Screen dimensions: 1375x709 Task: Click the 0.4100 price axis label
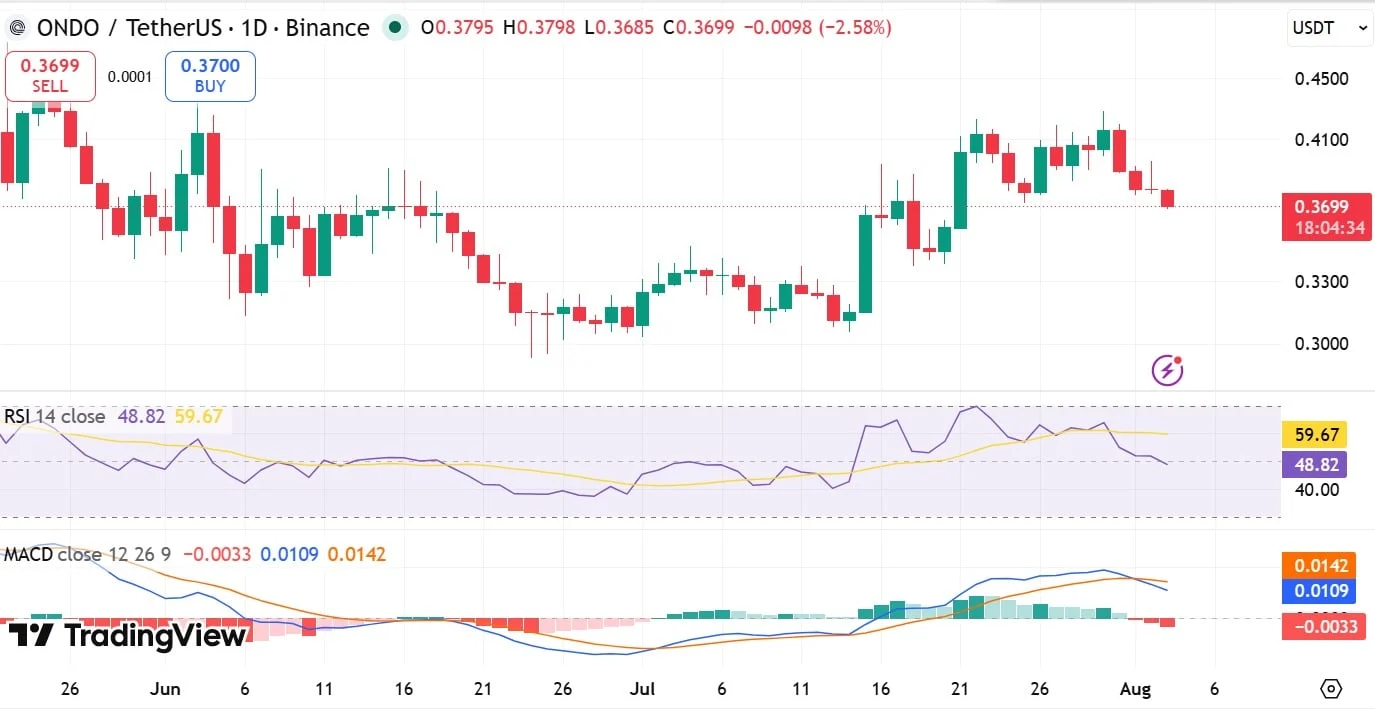1321,140
